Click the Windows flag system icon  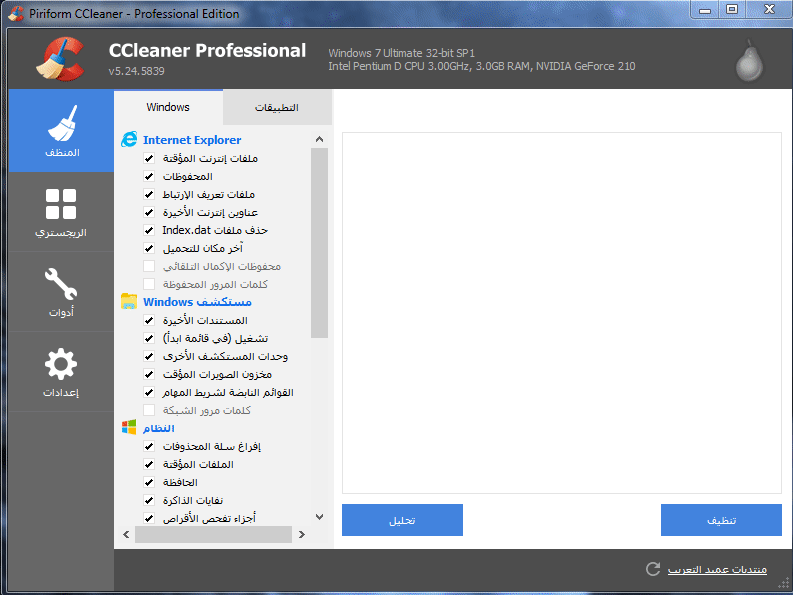coord(129,427)
